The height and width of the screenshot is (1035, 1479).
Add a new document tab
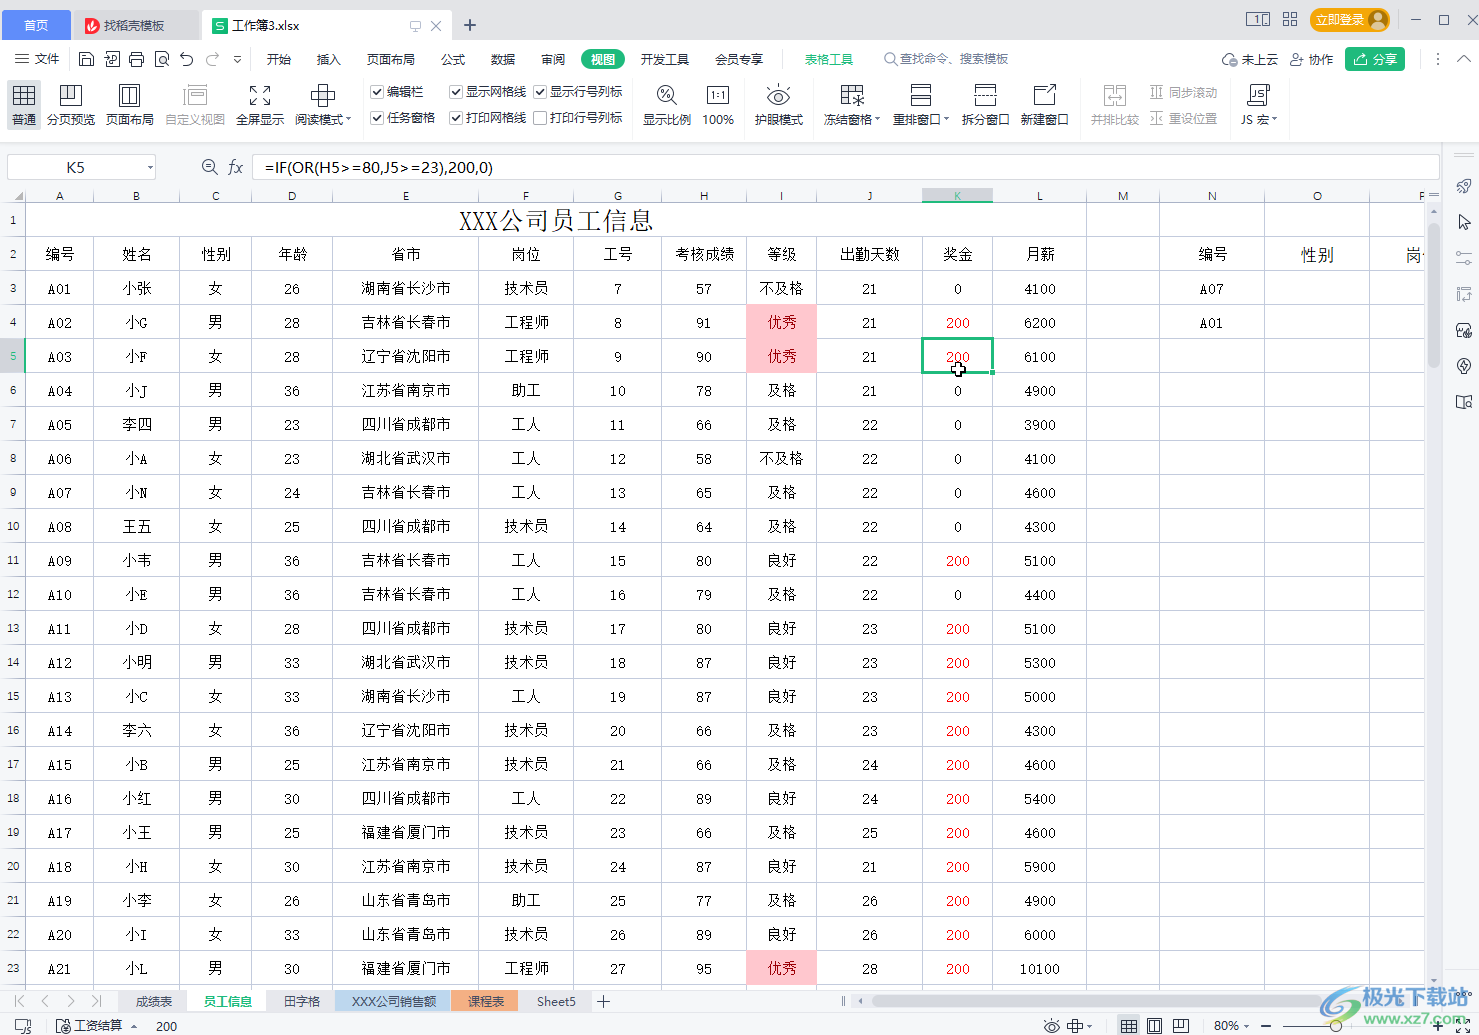coord(470,25)
